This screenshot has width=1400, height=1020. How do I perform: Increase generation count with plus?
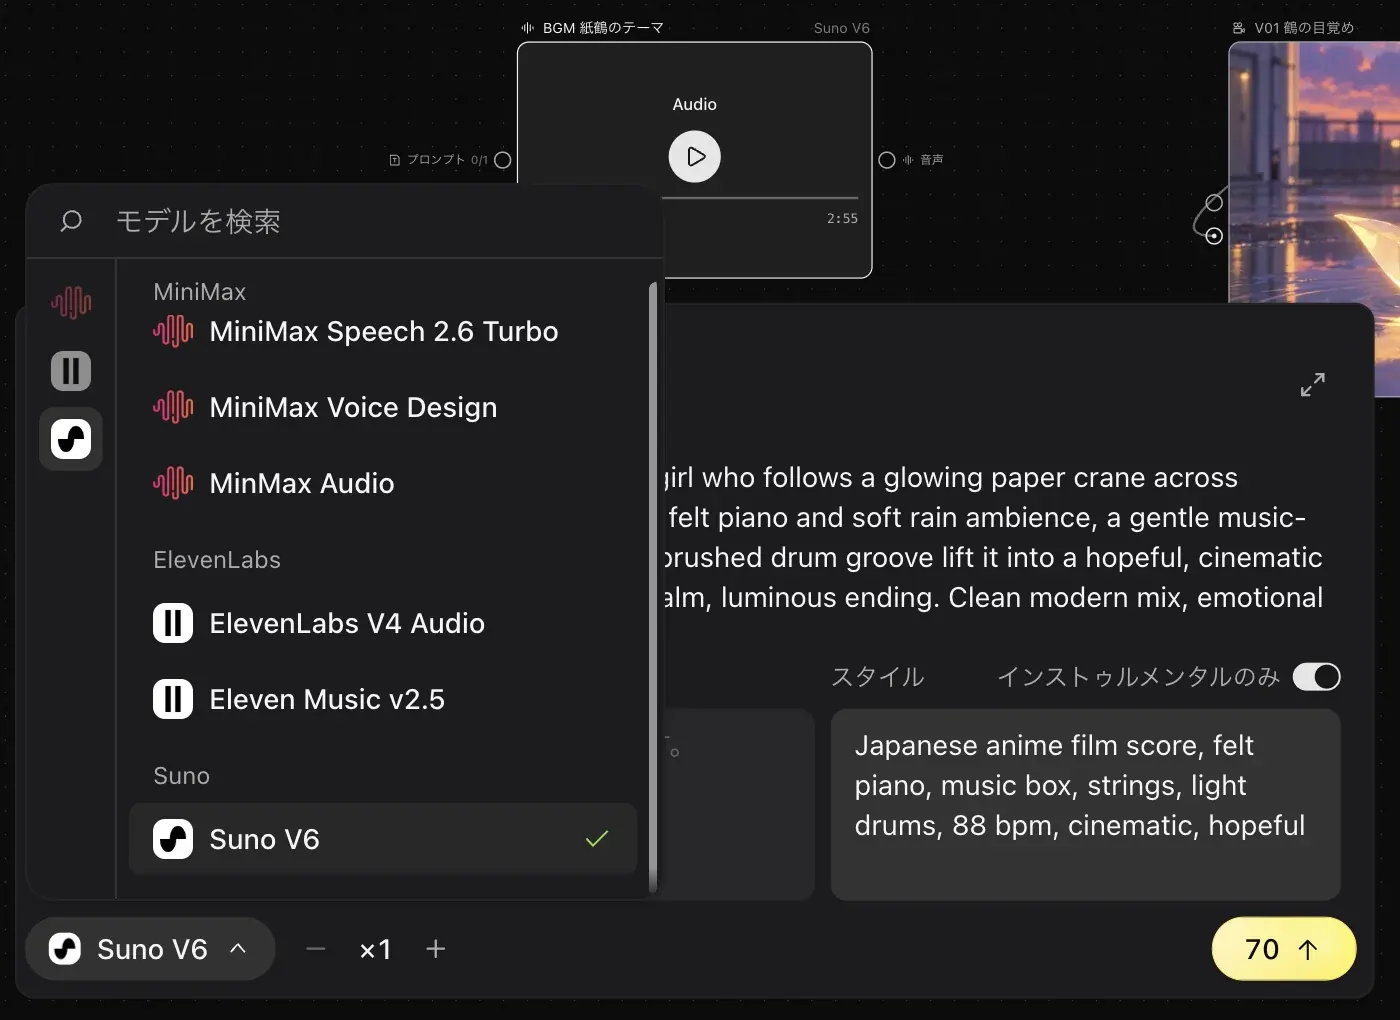(x=436, y=949)
